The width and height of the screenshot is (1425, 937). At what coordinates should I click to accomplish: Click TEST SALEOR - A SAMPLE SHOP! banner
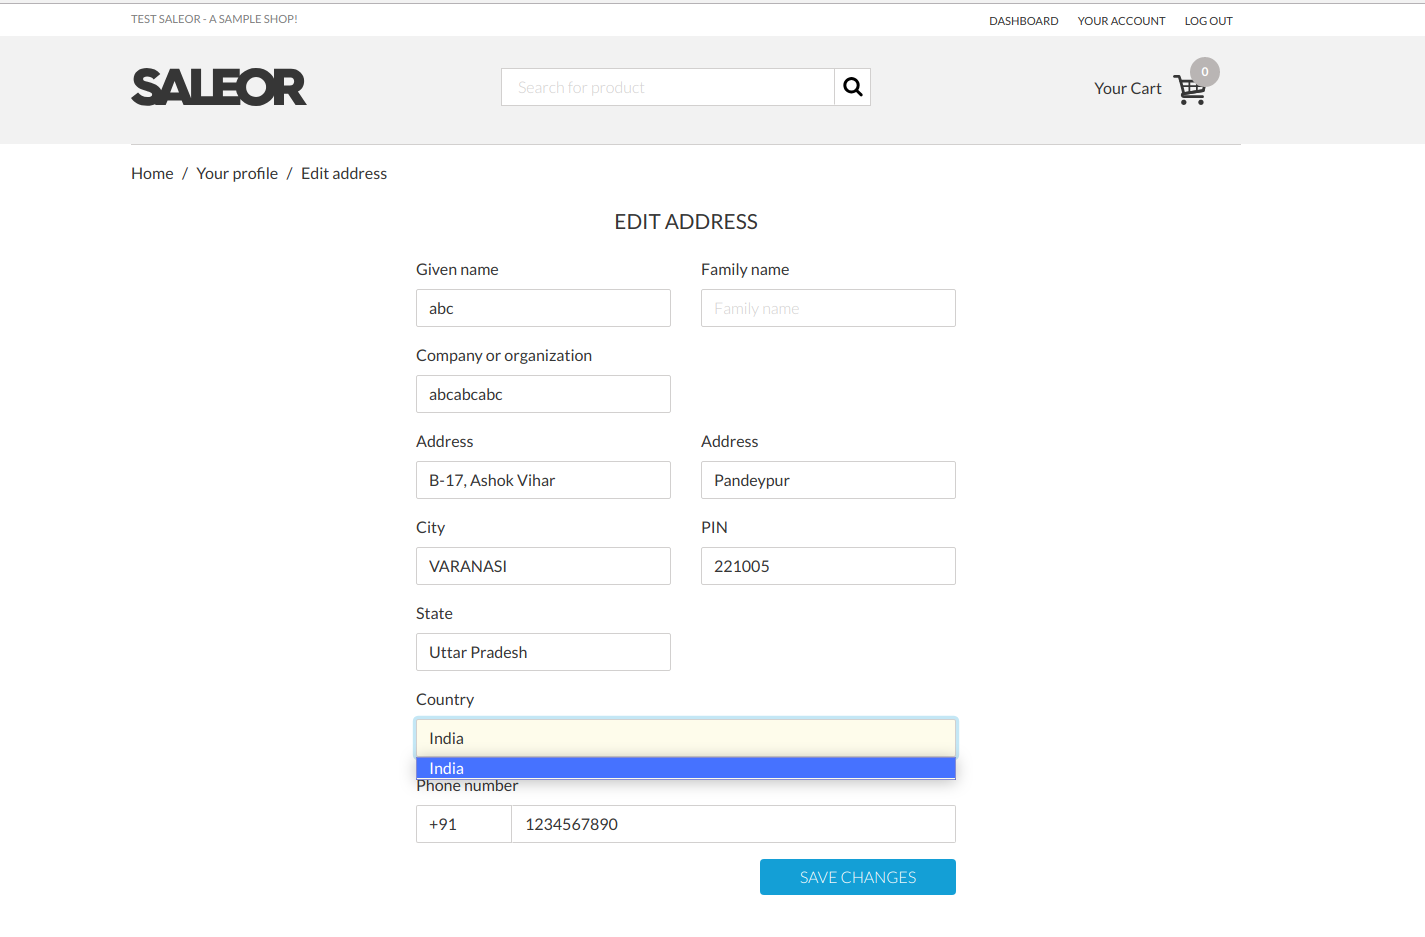point(213,18)
